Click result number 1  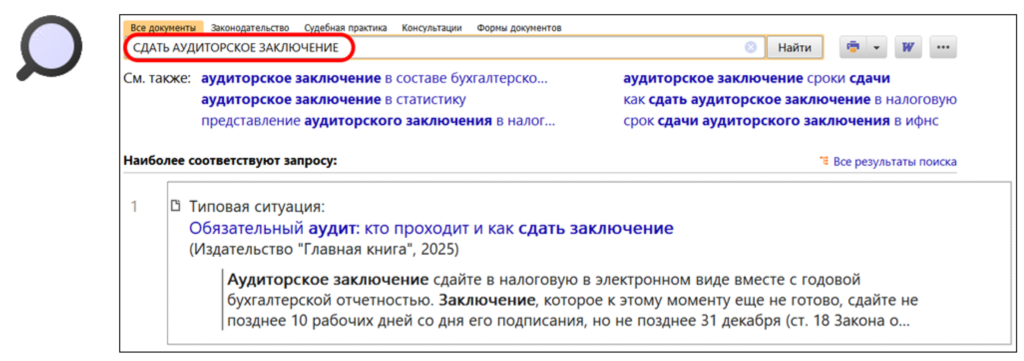(134, 207)
